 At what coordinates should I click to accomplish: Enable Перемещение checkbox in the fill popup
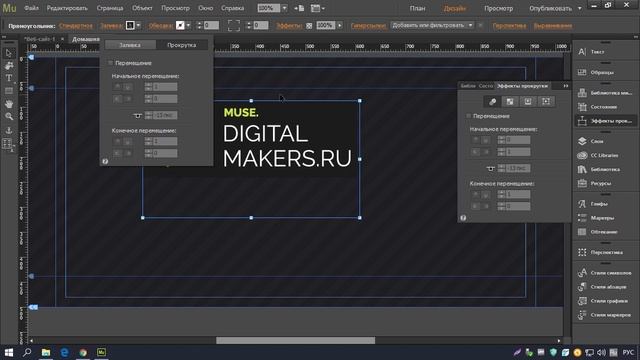pos(110,63)
